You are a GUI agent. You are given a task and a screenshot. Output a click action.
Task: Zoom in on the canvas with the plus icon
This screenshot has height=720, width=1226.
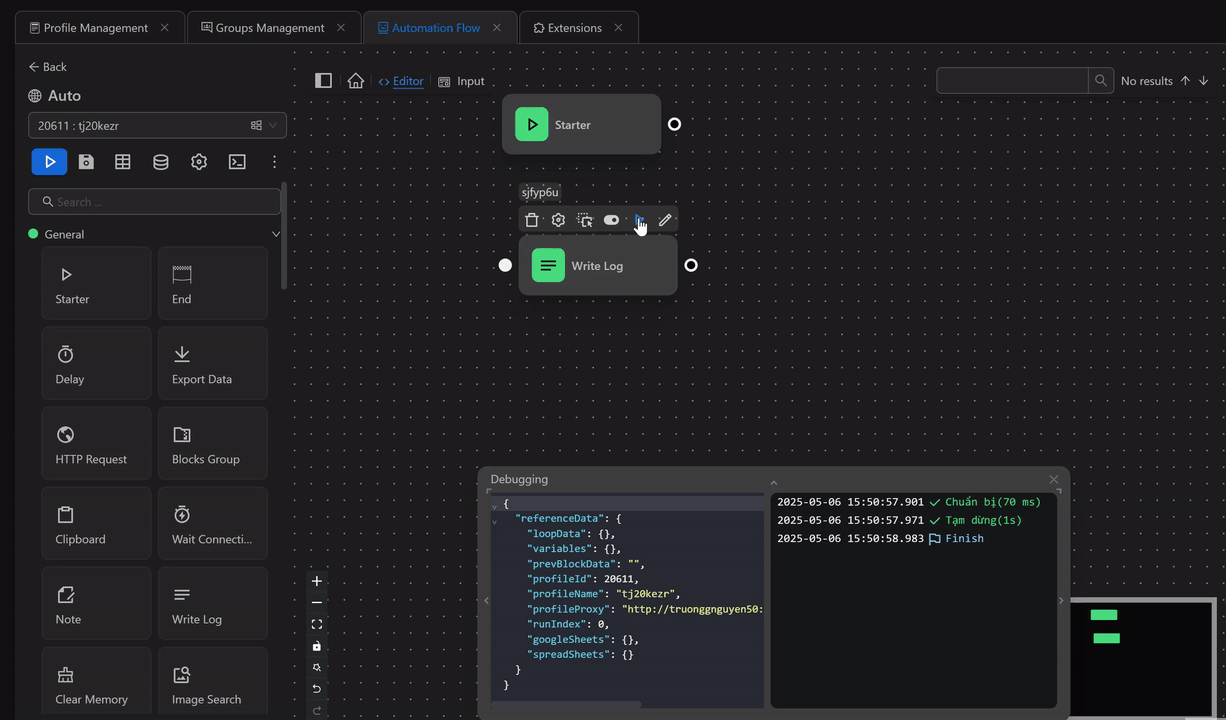click(316, 580)
